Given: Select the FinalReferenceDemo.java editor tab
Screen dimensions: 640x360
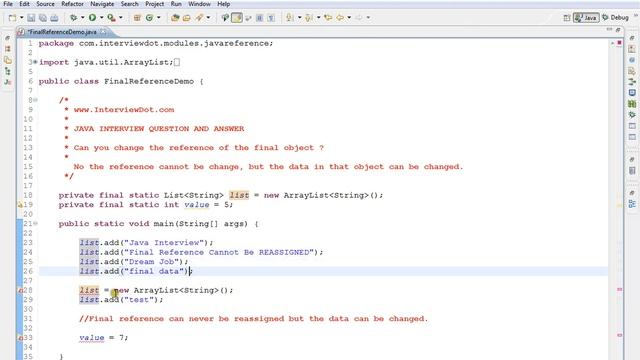Looking at the screenshot, I should (61, 32).
